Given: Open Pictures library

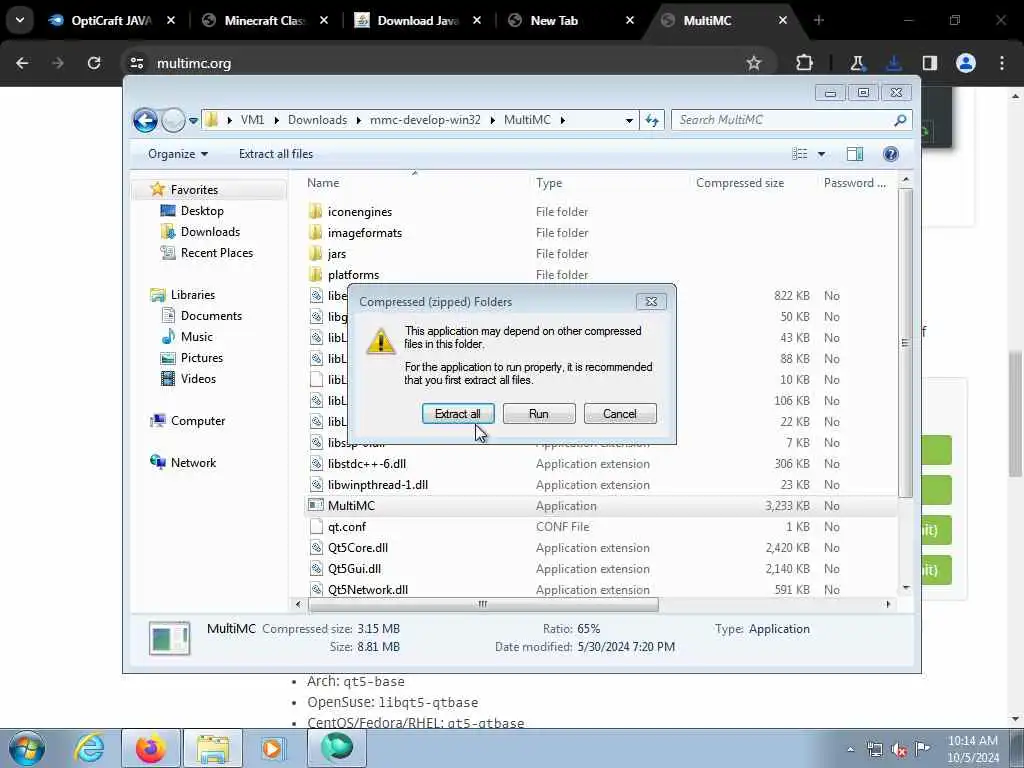Looking at the screenshot, I should 202,357.
